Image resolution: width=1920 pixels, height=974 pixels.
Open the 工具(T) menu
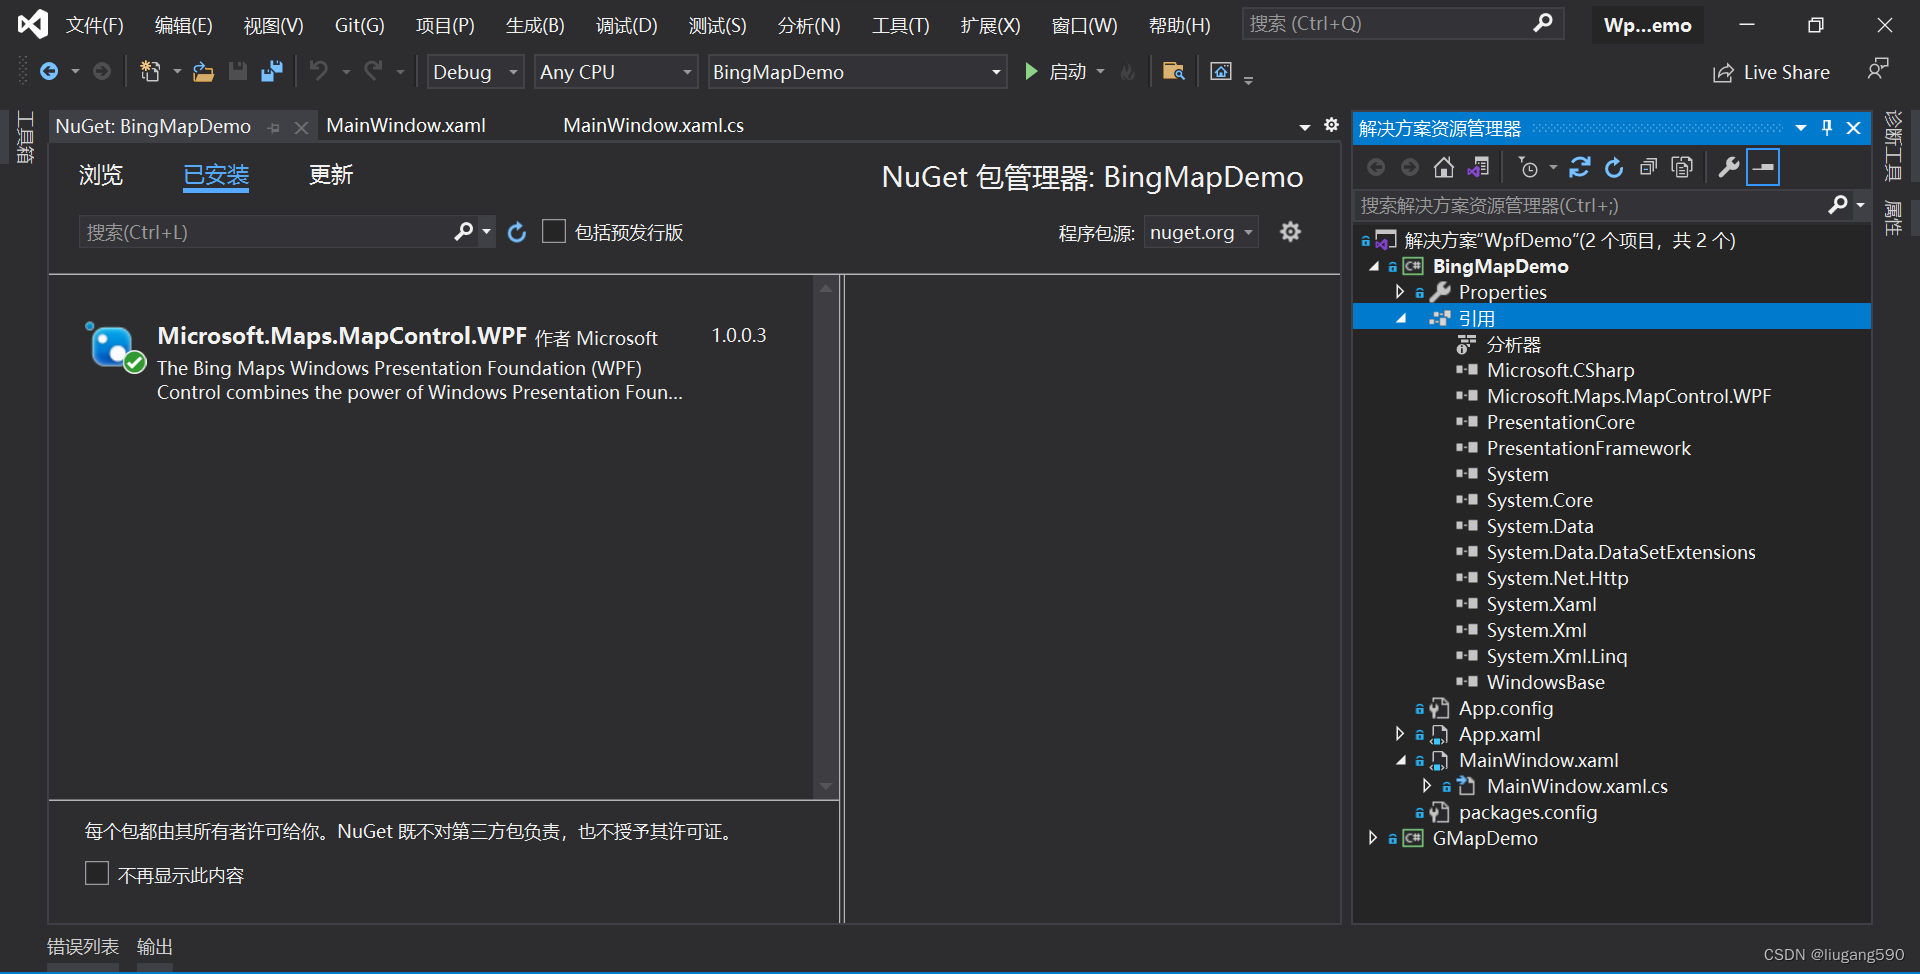click(900, 26)
